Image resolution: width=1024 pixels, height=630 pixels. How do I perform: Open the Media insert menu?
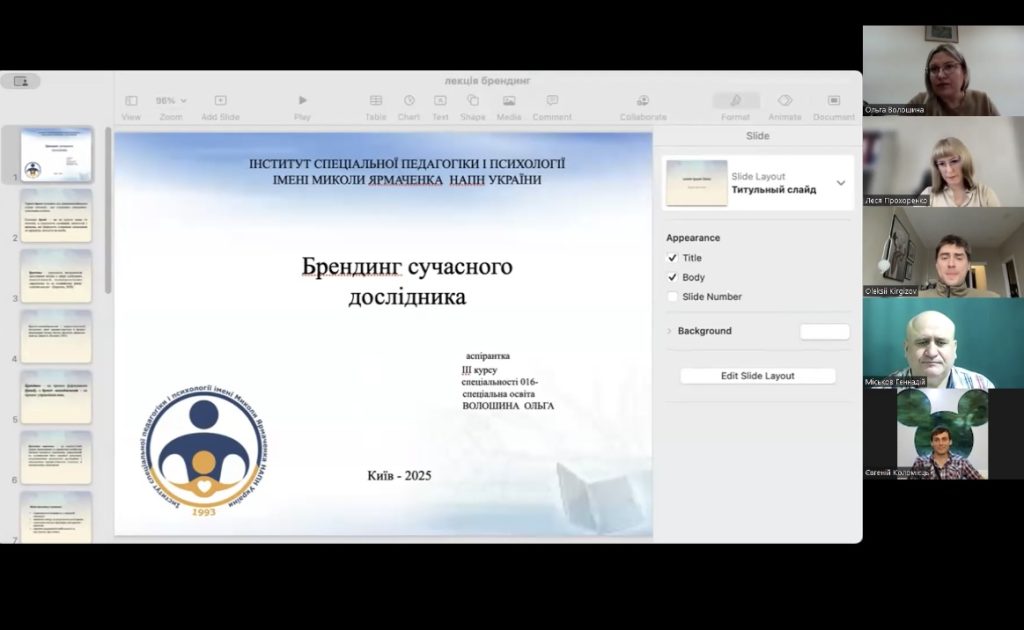[509, 101]
